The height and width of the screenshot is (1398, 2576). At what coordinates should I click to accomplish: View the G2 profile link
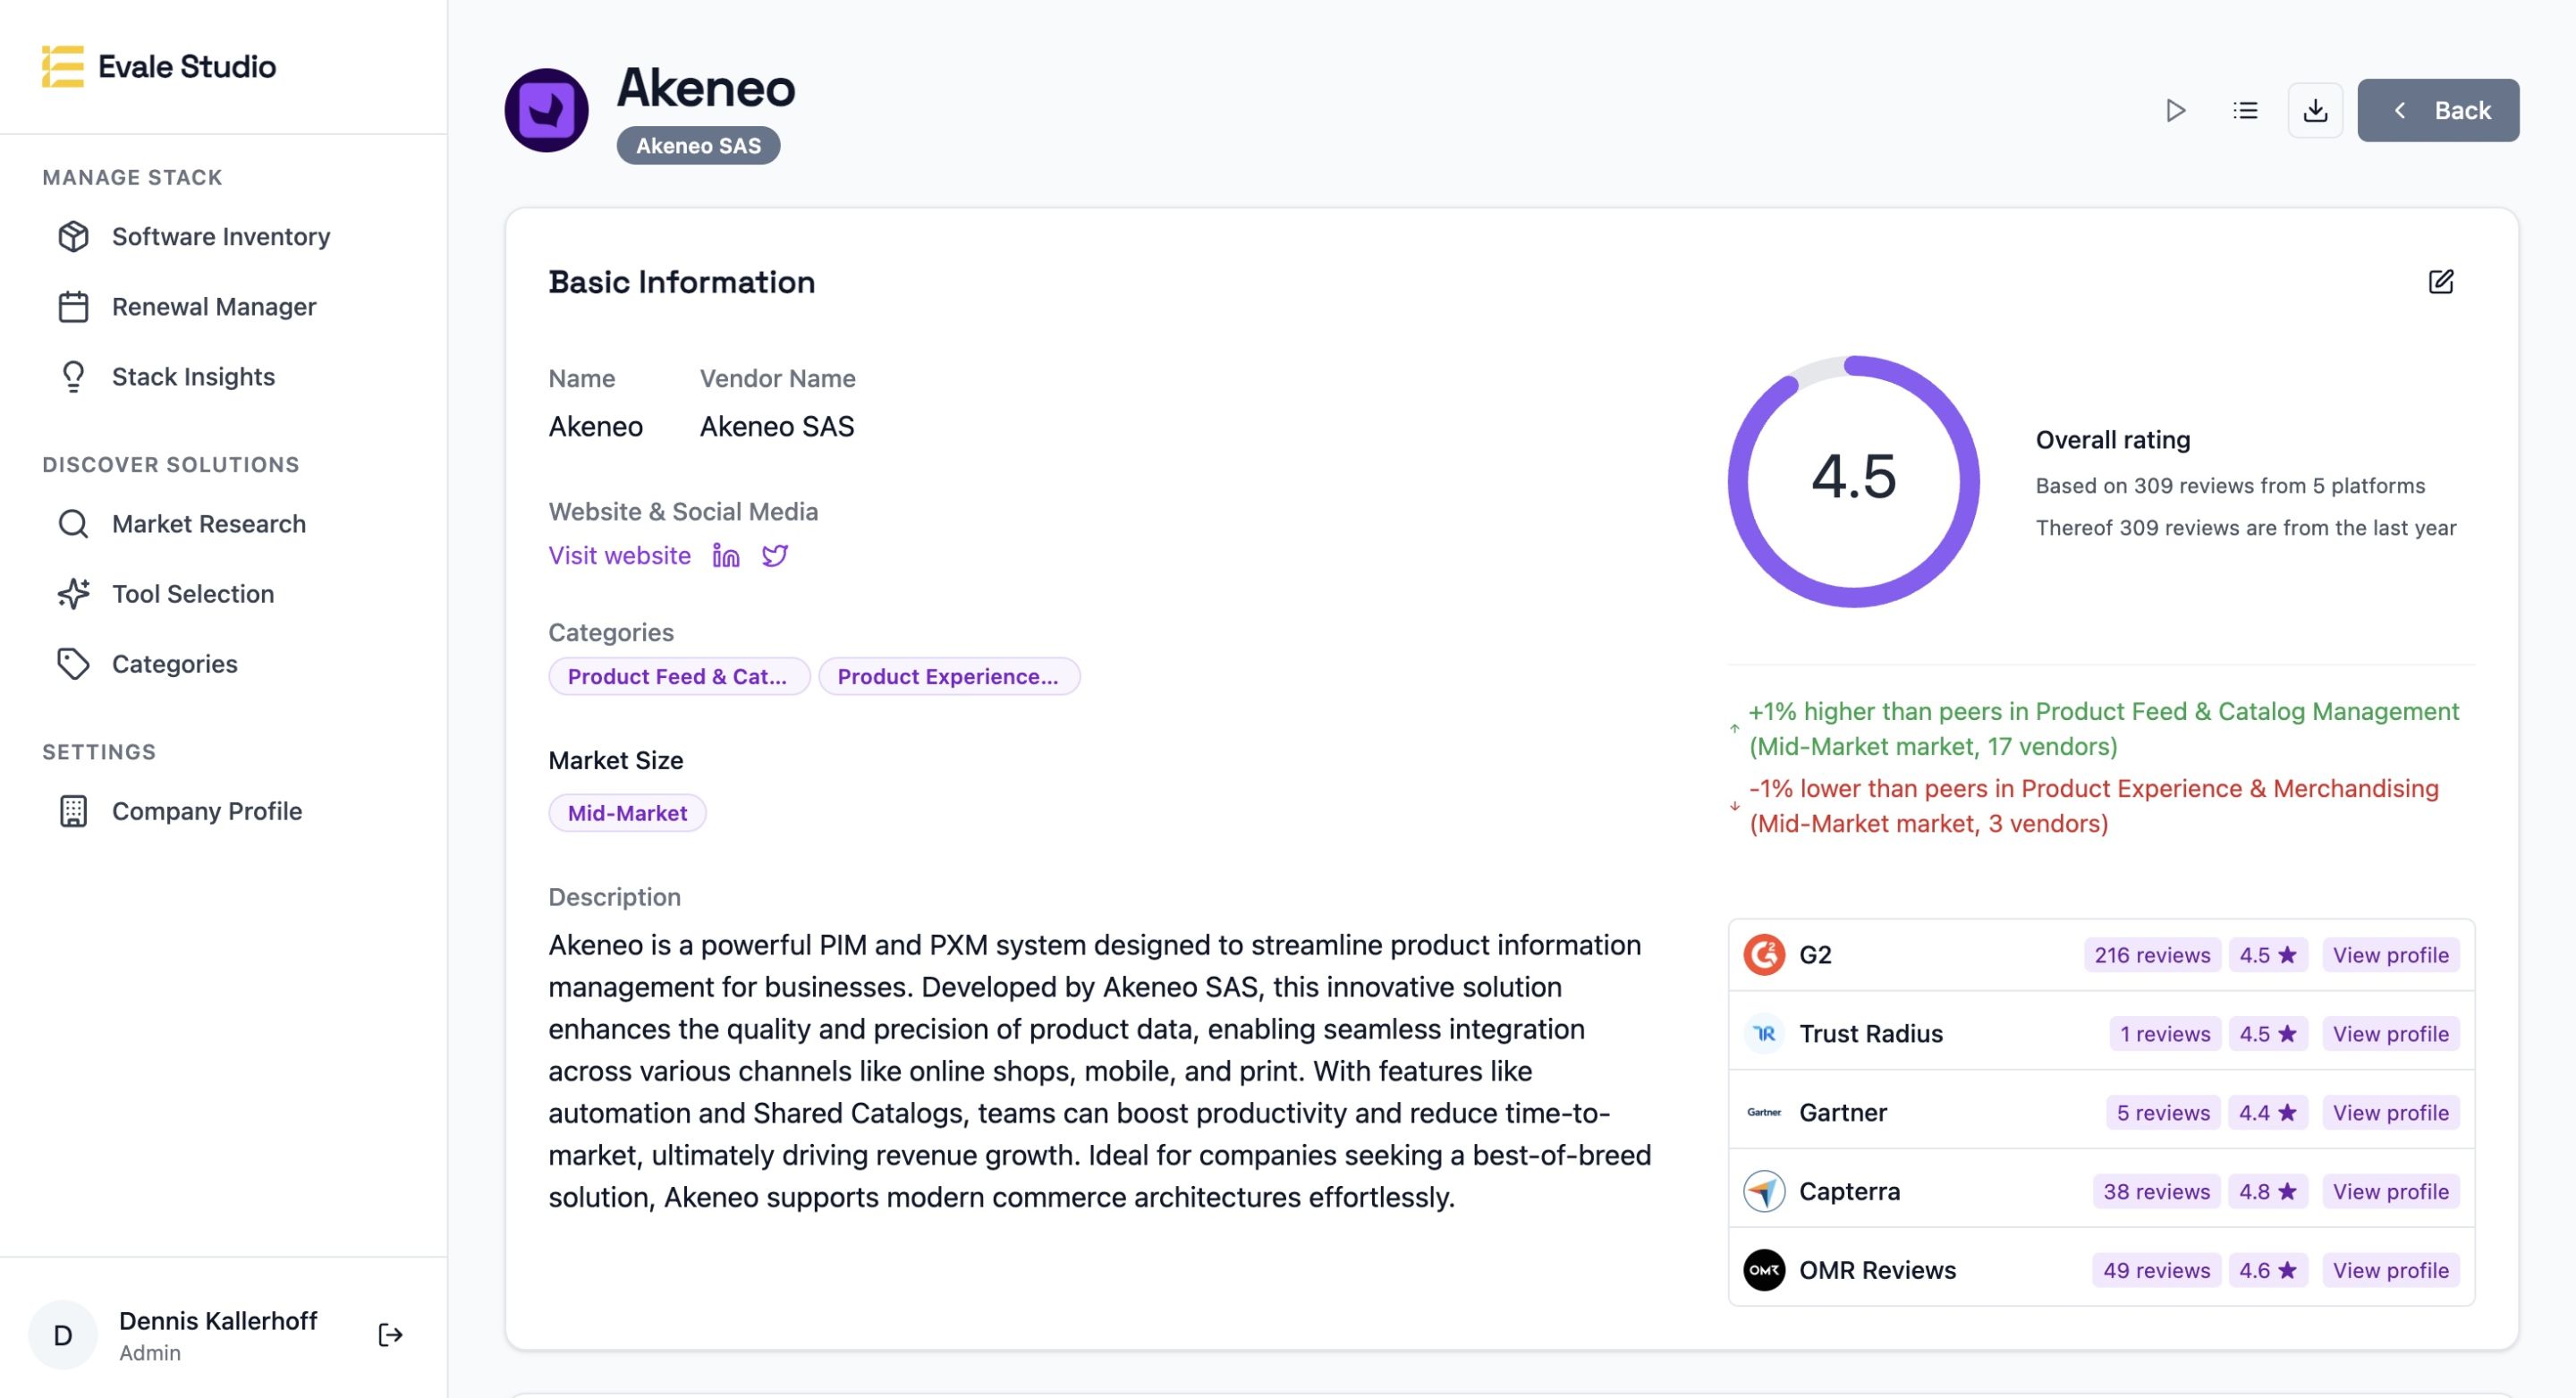pyautogui.click(x=2390, y=955)
